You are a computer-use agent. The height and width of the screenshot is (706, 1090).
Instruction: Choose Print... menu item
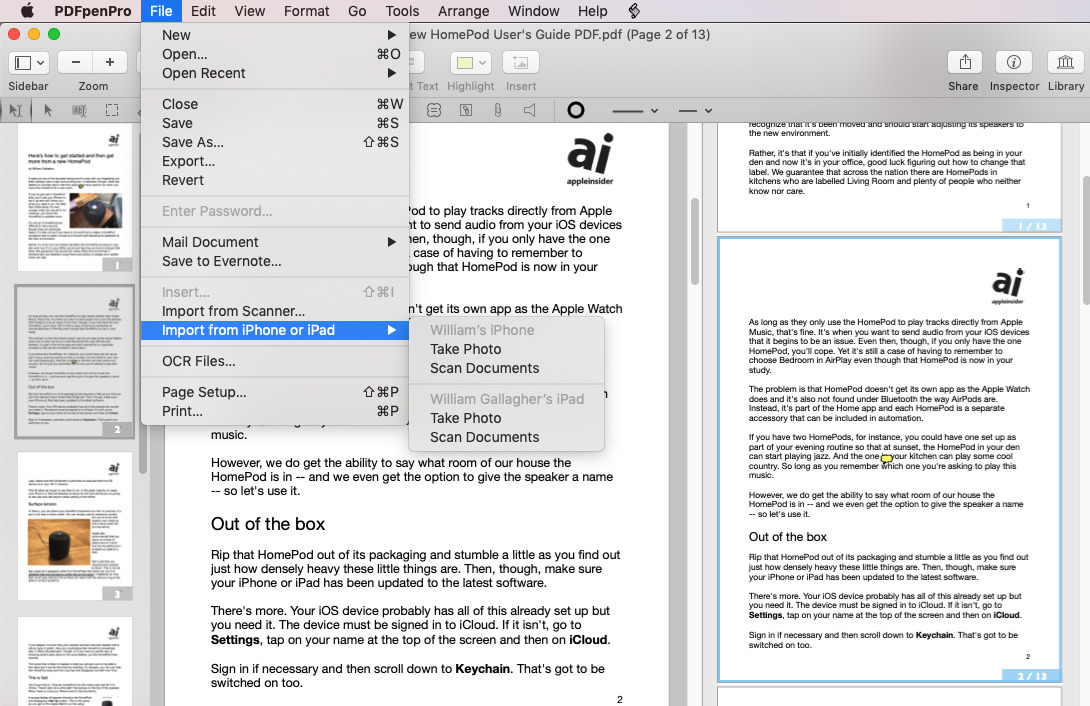(x=275, y=411)
